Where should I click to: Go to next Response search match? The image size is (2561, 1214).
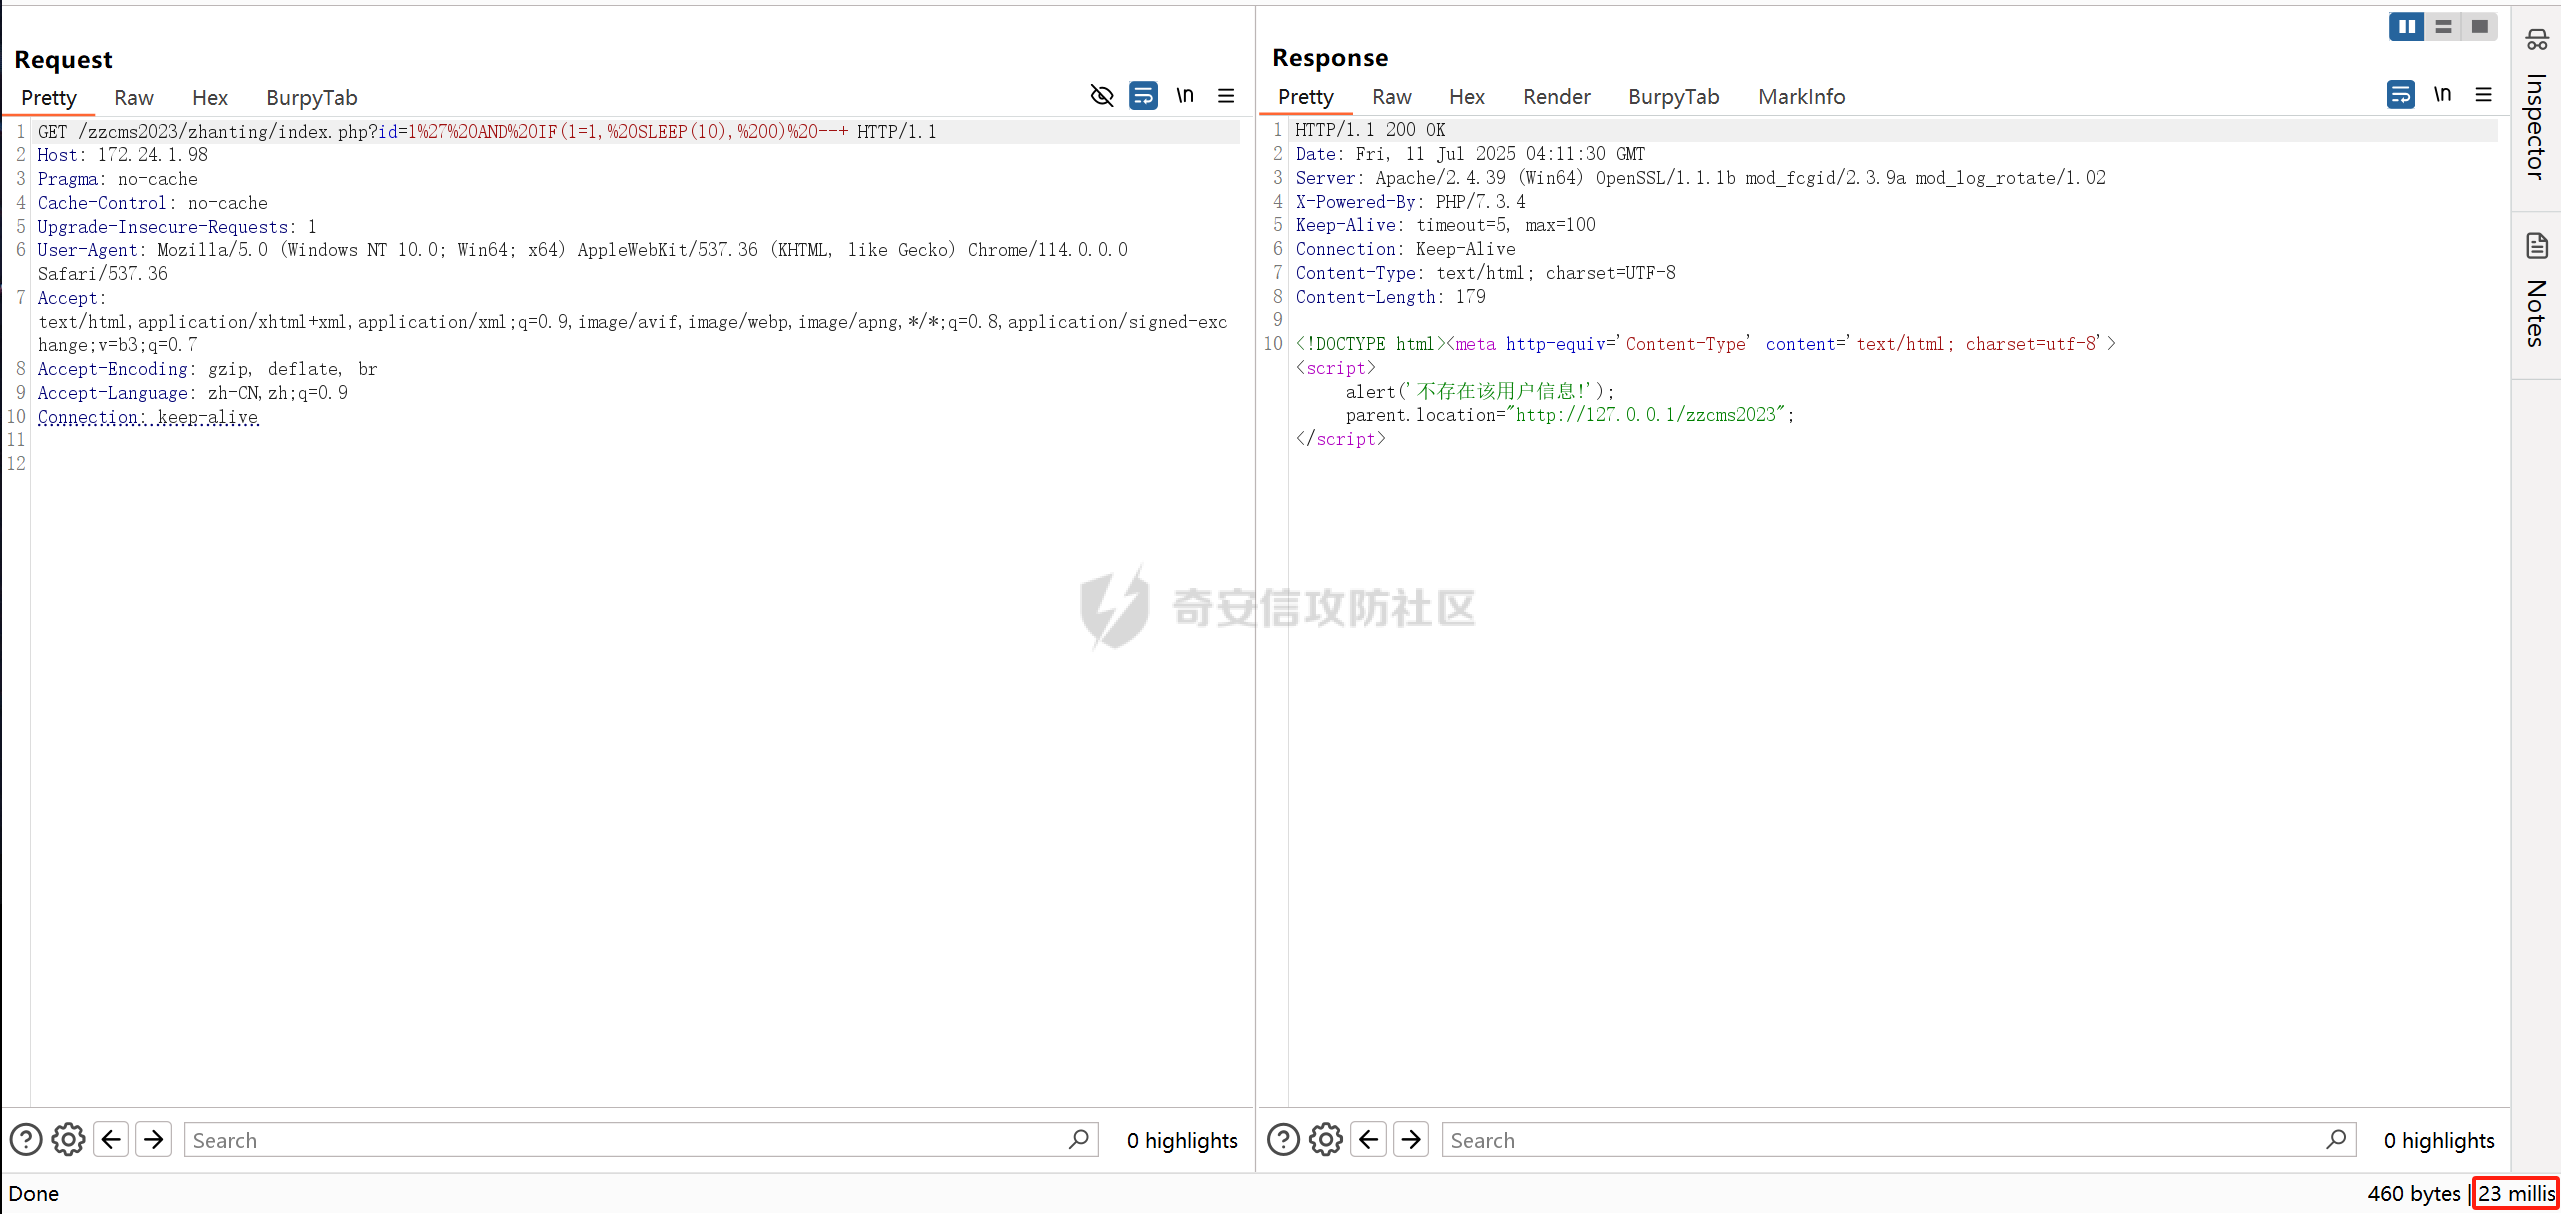1411,1139
